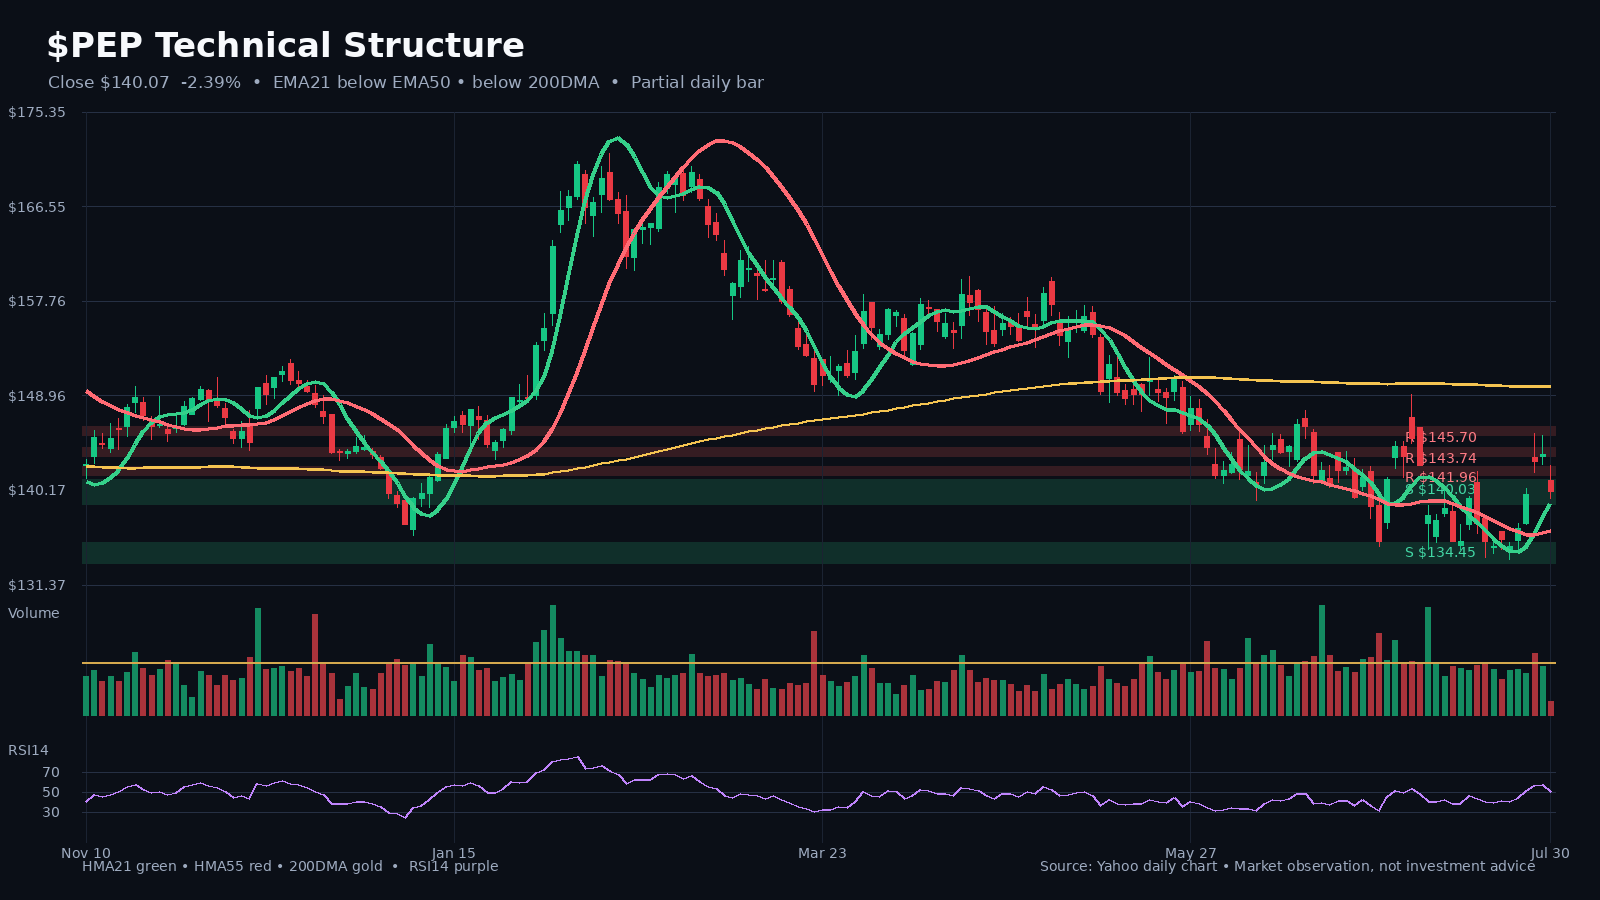Select "Market observation, not investment advice" disclaimer
Viewport: 1600px width, 900px height.
click(x=1384, y=866)
